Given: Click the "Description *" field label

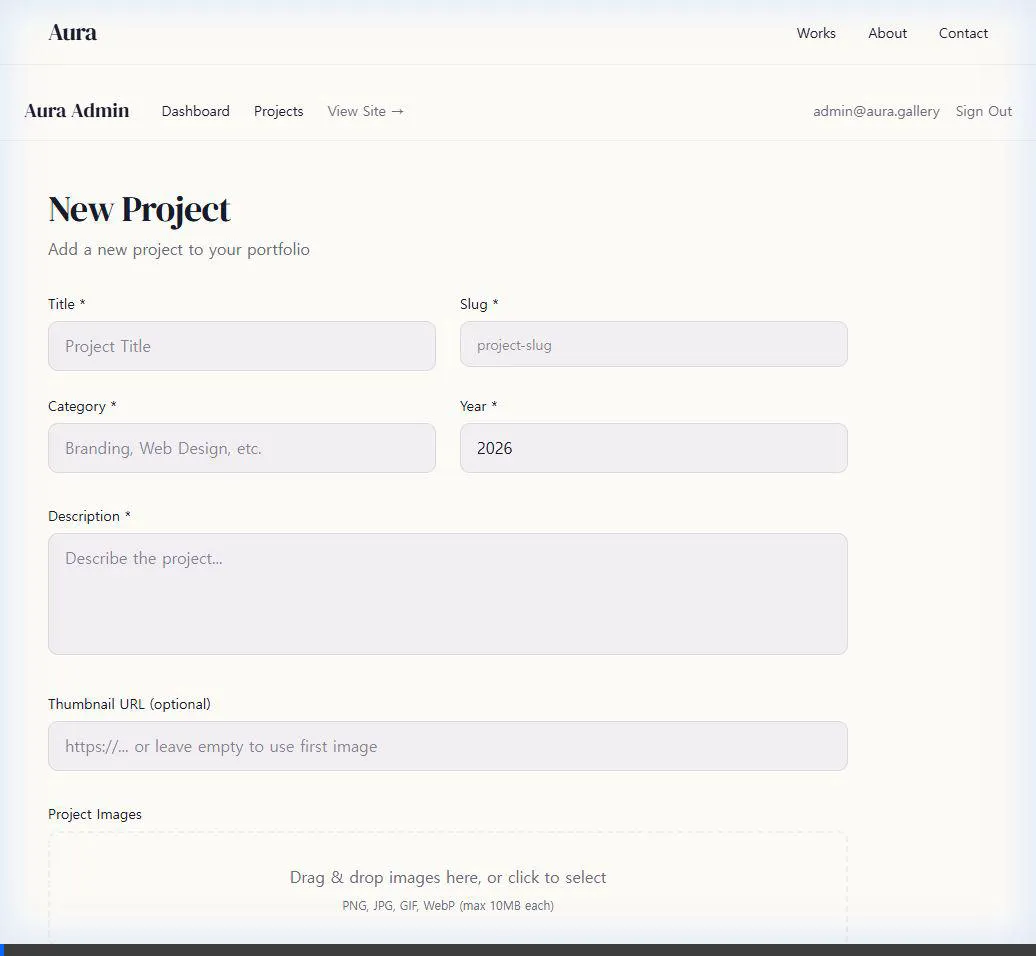Looking at the screenshot, I should [x=89, y=516].
